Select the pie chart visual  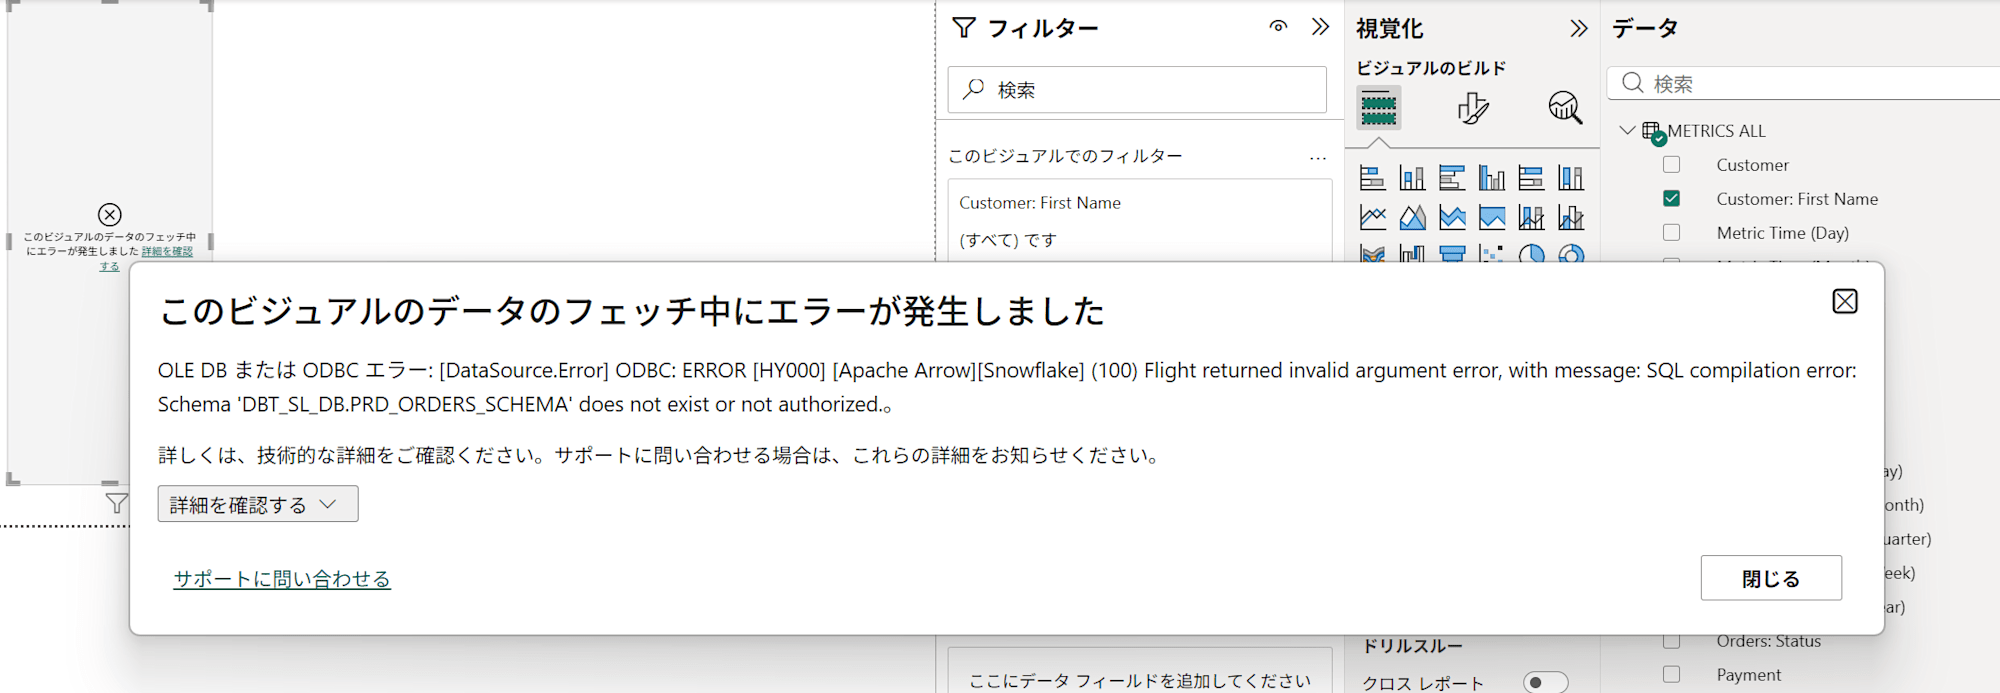1531,253
